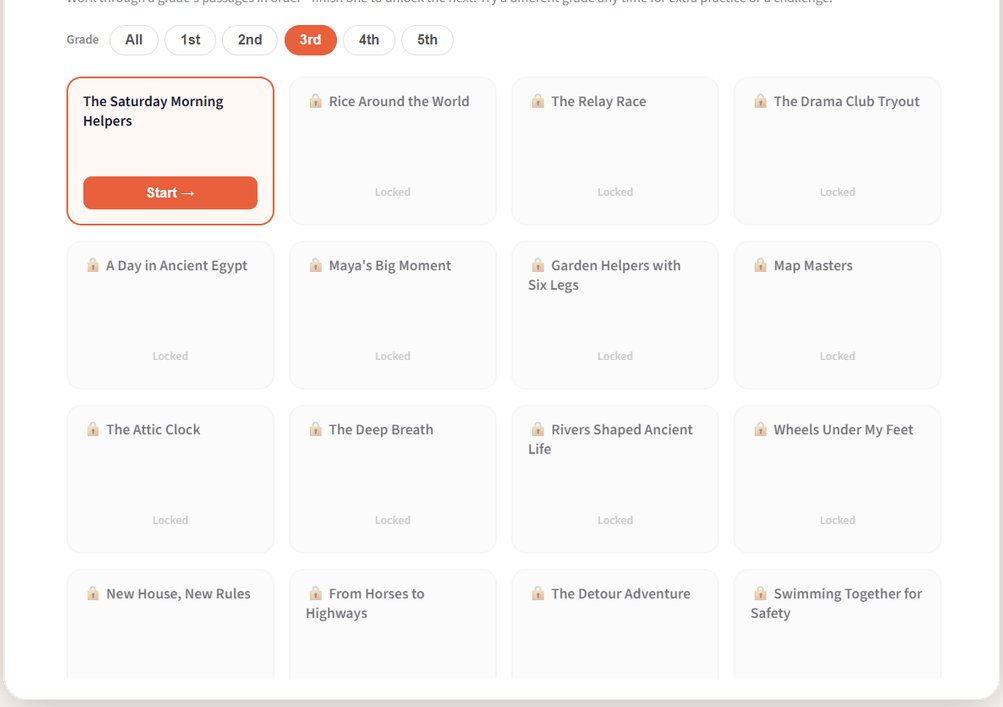Click the Locked label under Map Masters
1003x707 pixels.
(837, 356)
